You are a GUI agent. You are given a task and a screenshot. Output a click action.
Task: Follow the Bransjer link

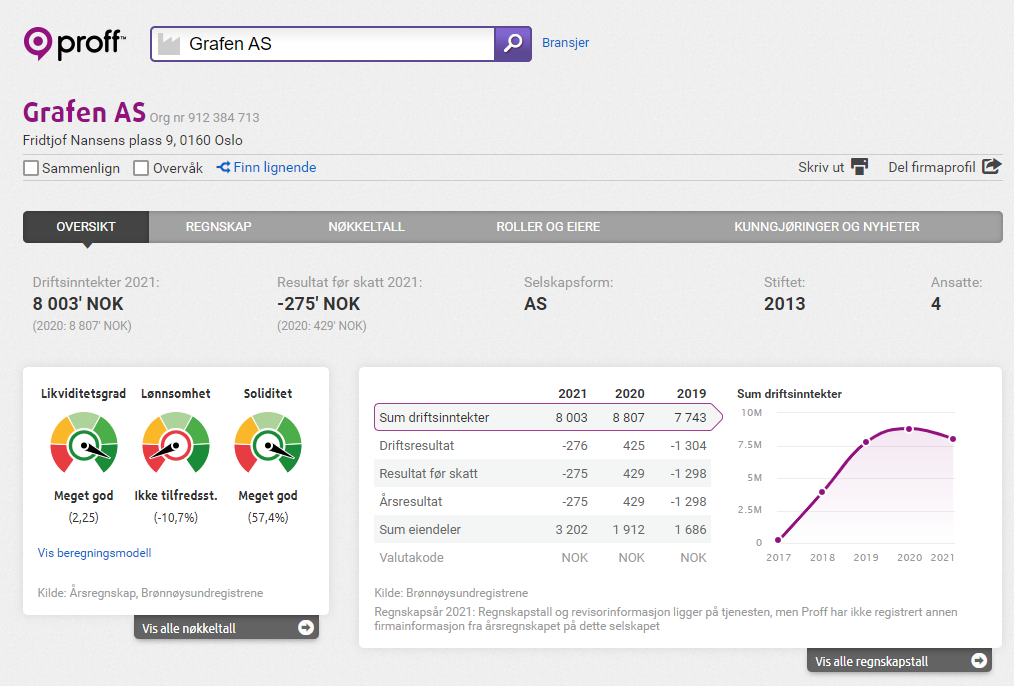565,43
